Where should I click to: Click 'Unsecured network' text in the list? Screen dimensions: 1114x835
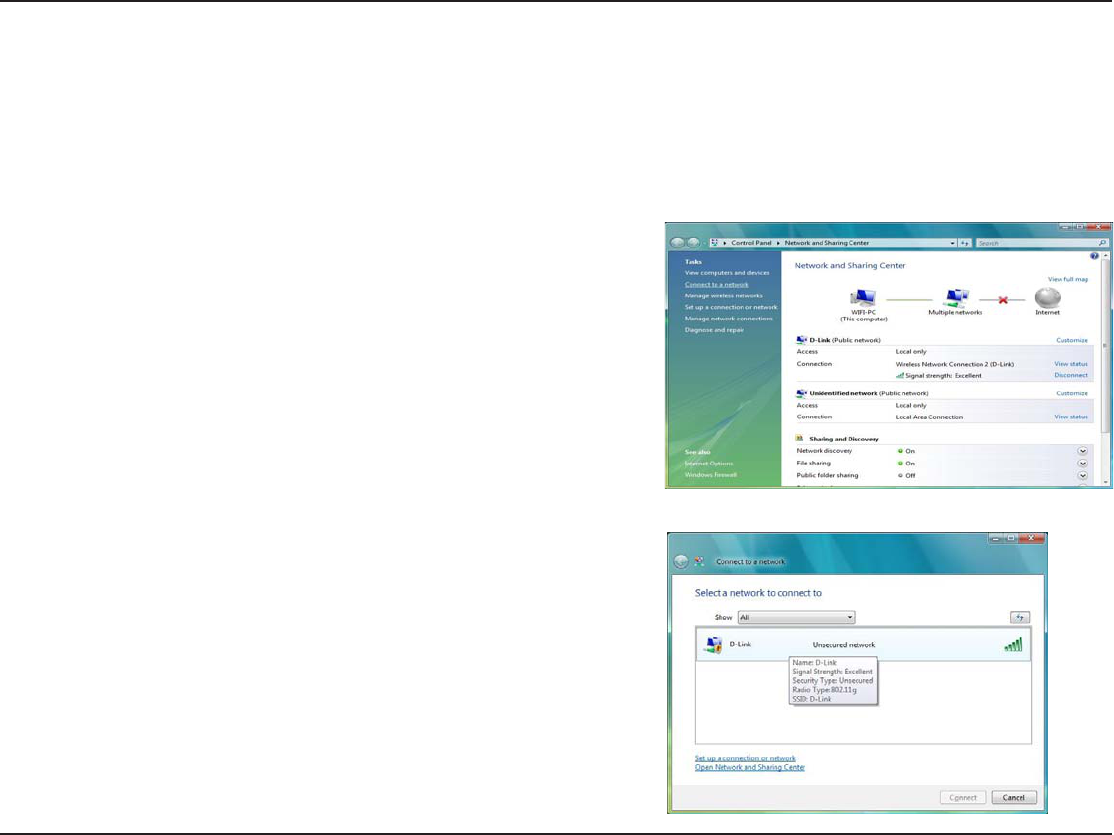click(x=843, y=645)
